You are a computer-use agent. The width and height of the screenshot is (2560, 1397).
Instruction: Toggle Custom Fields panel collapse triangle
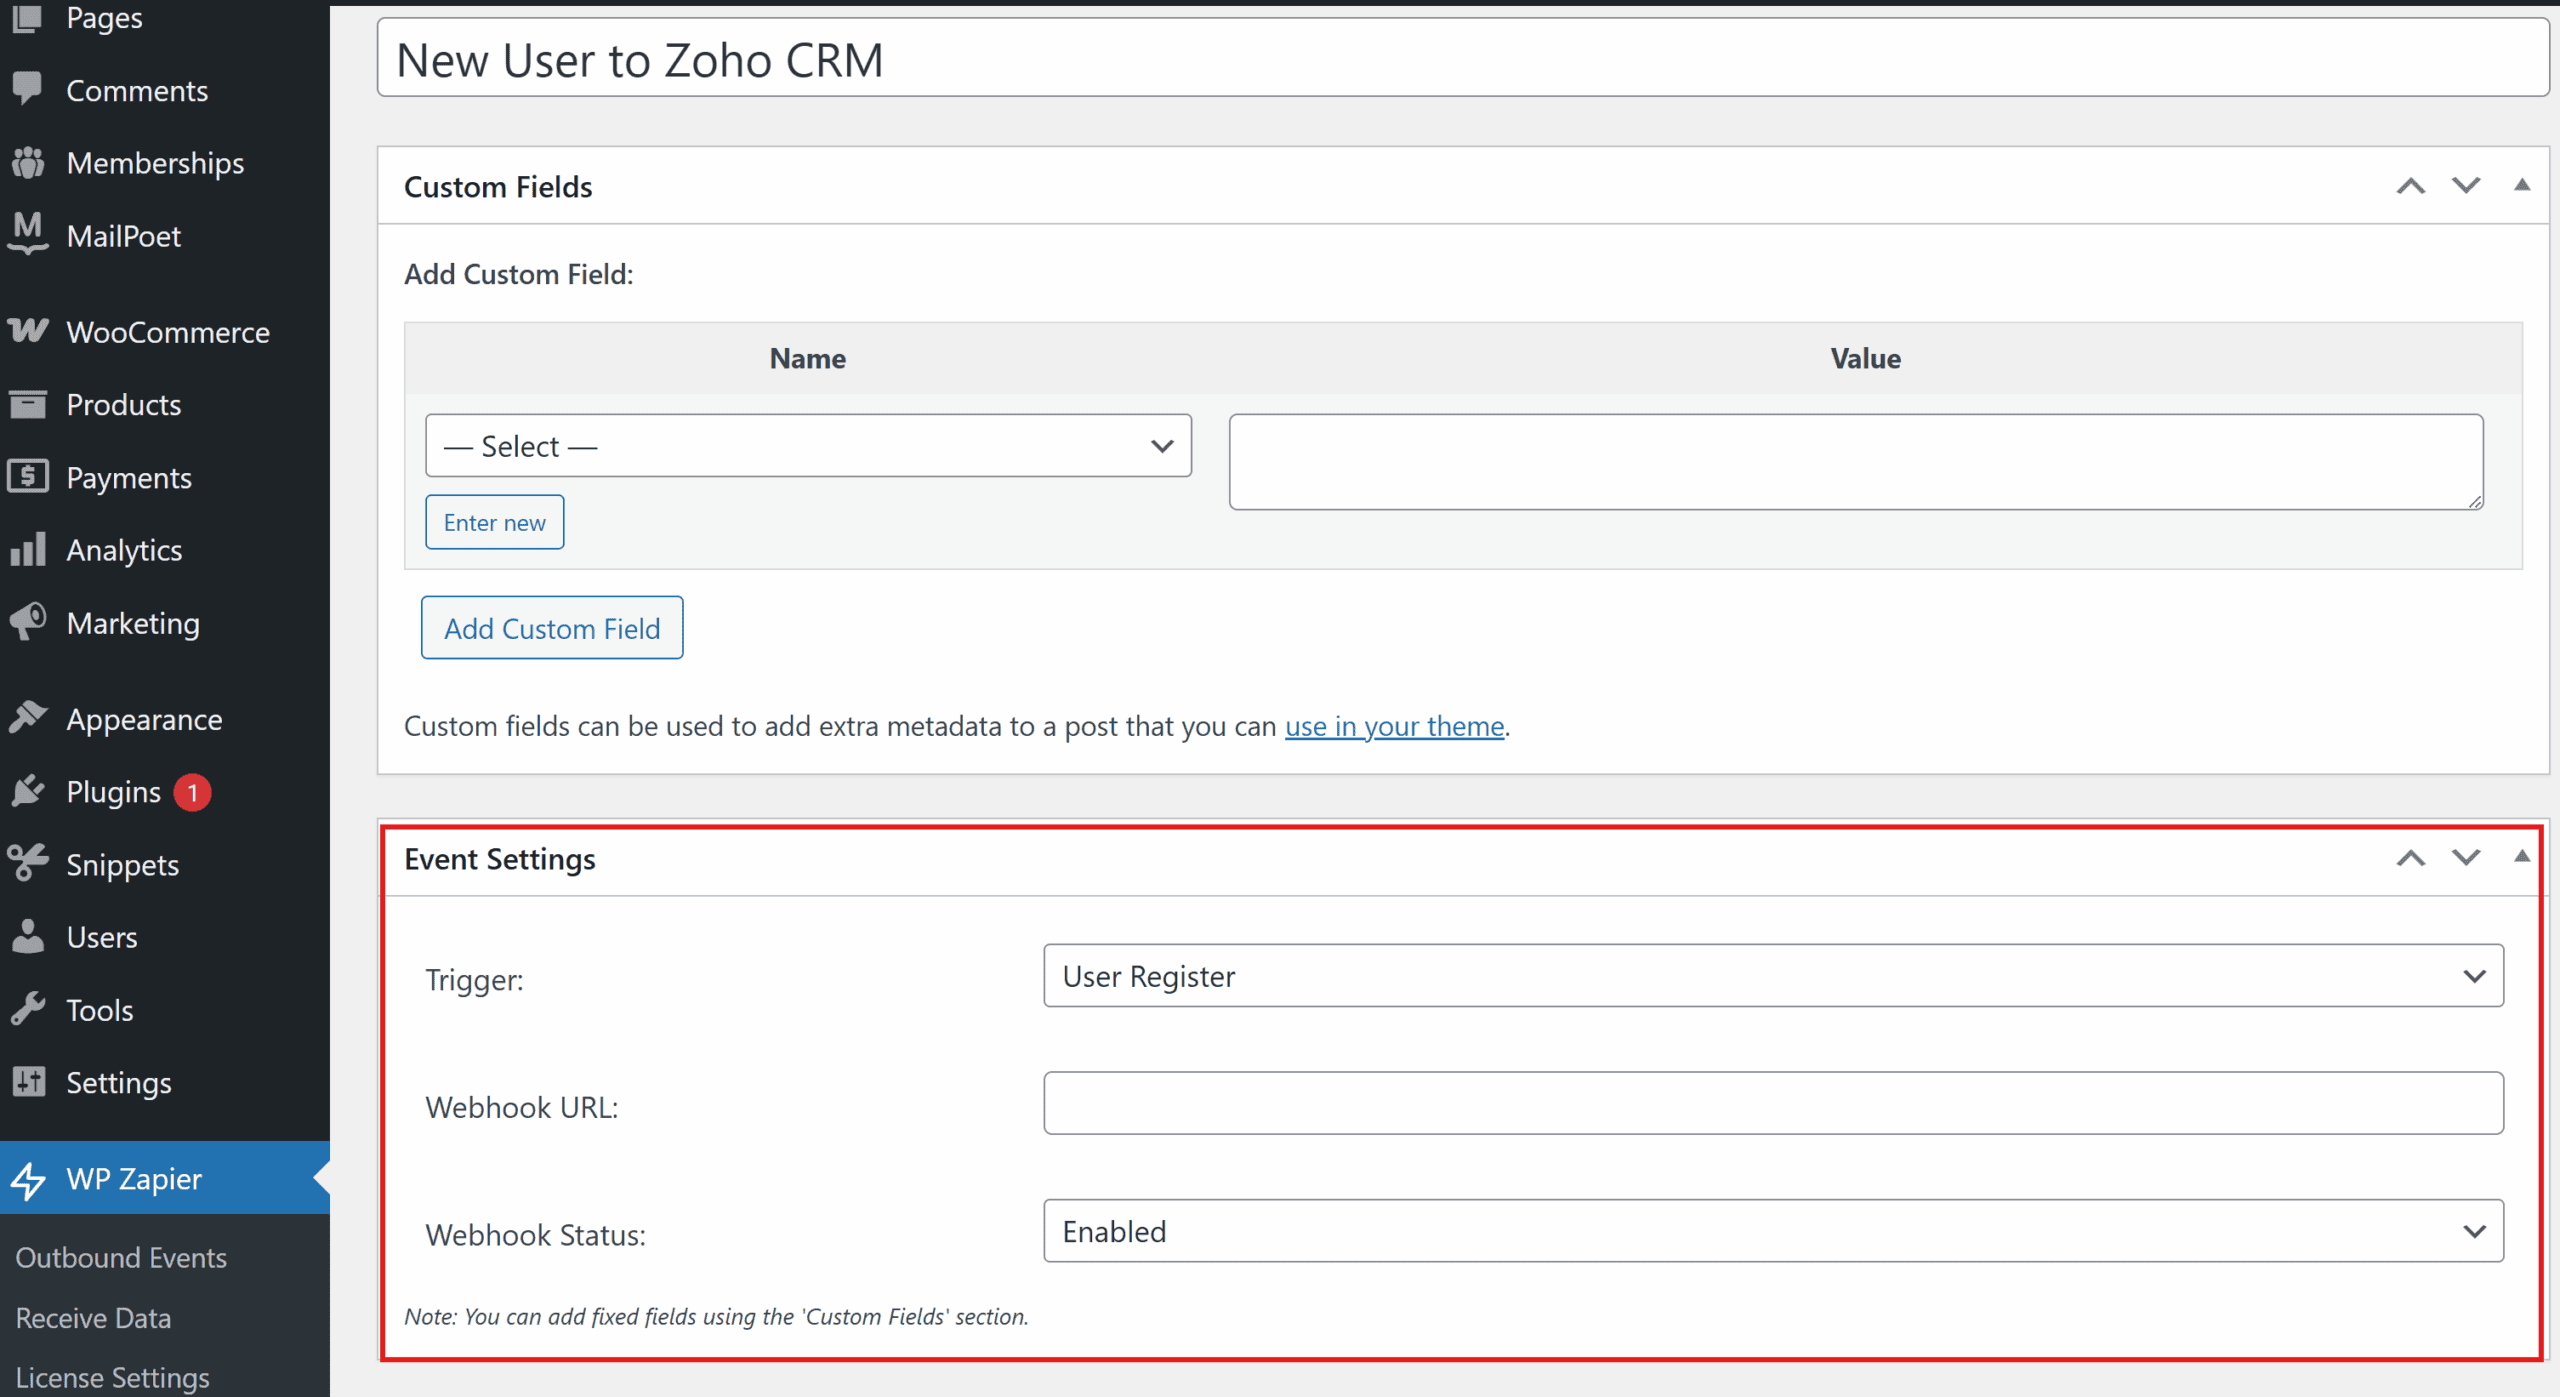[2521, 185]
